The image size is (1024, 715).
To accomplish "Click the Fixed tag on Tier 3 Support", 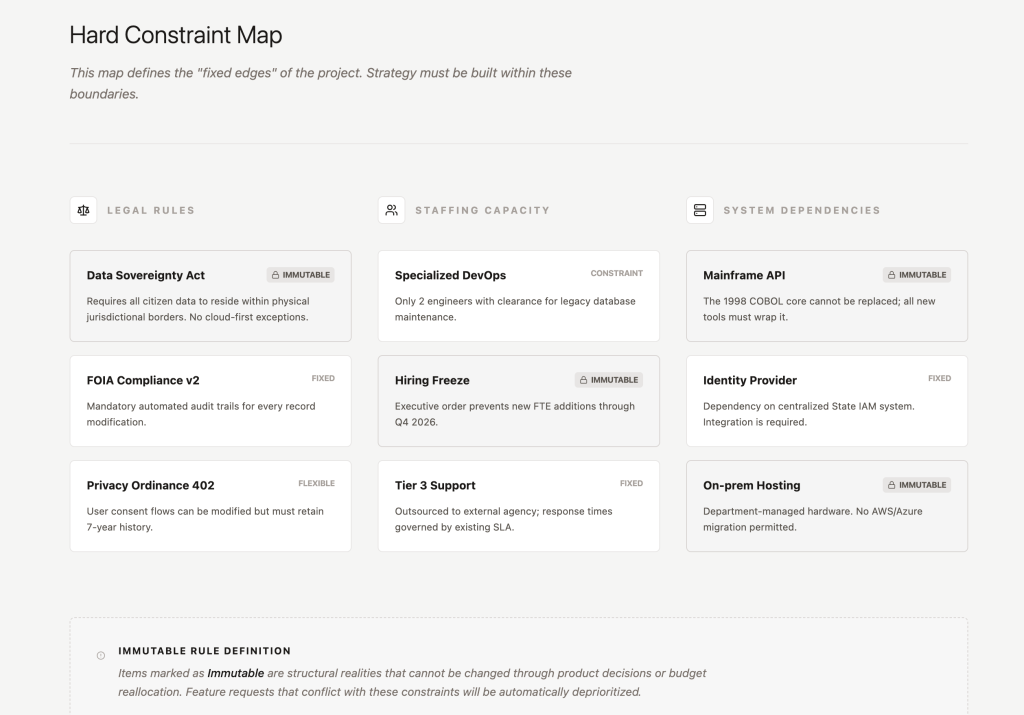I will (x=631, y=484).
